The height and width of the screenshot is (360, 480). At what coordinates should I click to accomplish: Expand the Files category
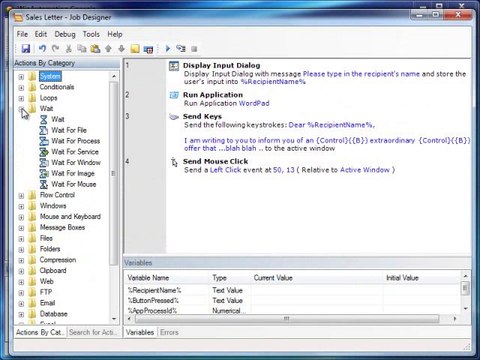(x=21, y=239)
